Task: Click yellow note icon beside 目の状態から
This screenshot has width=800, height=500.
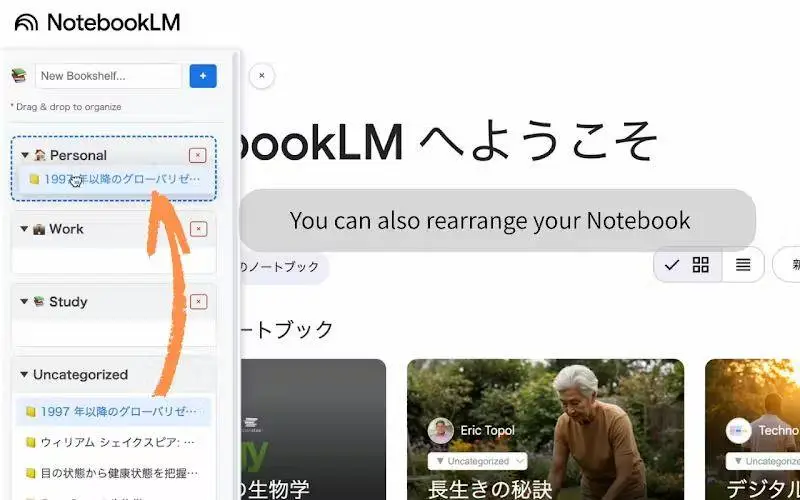Action: 31,473
